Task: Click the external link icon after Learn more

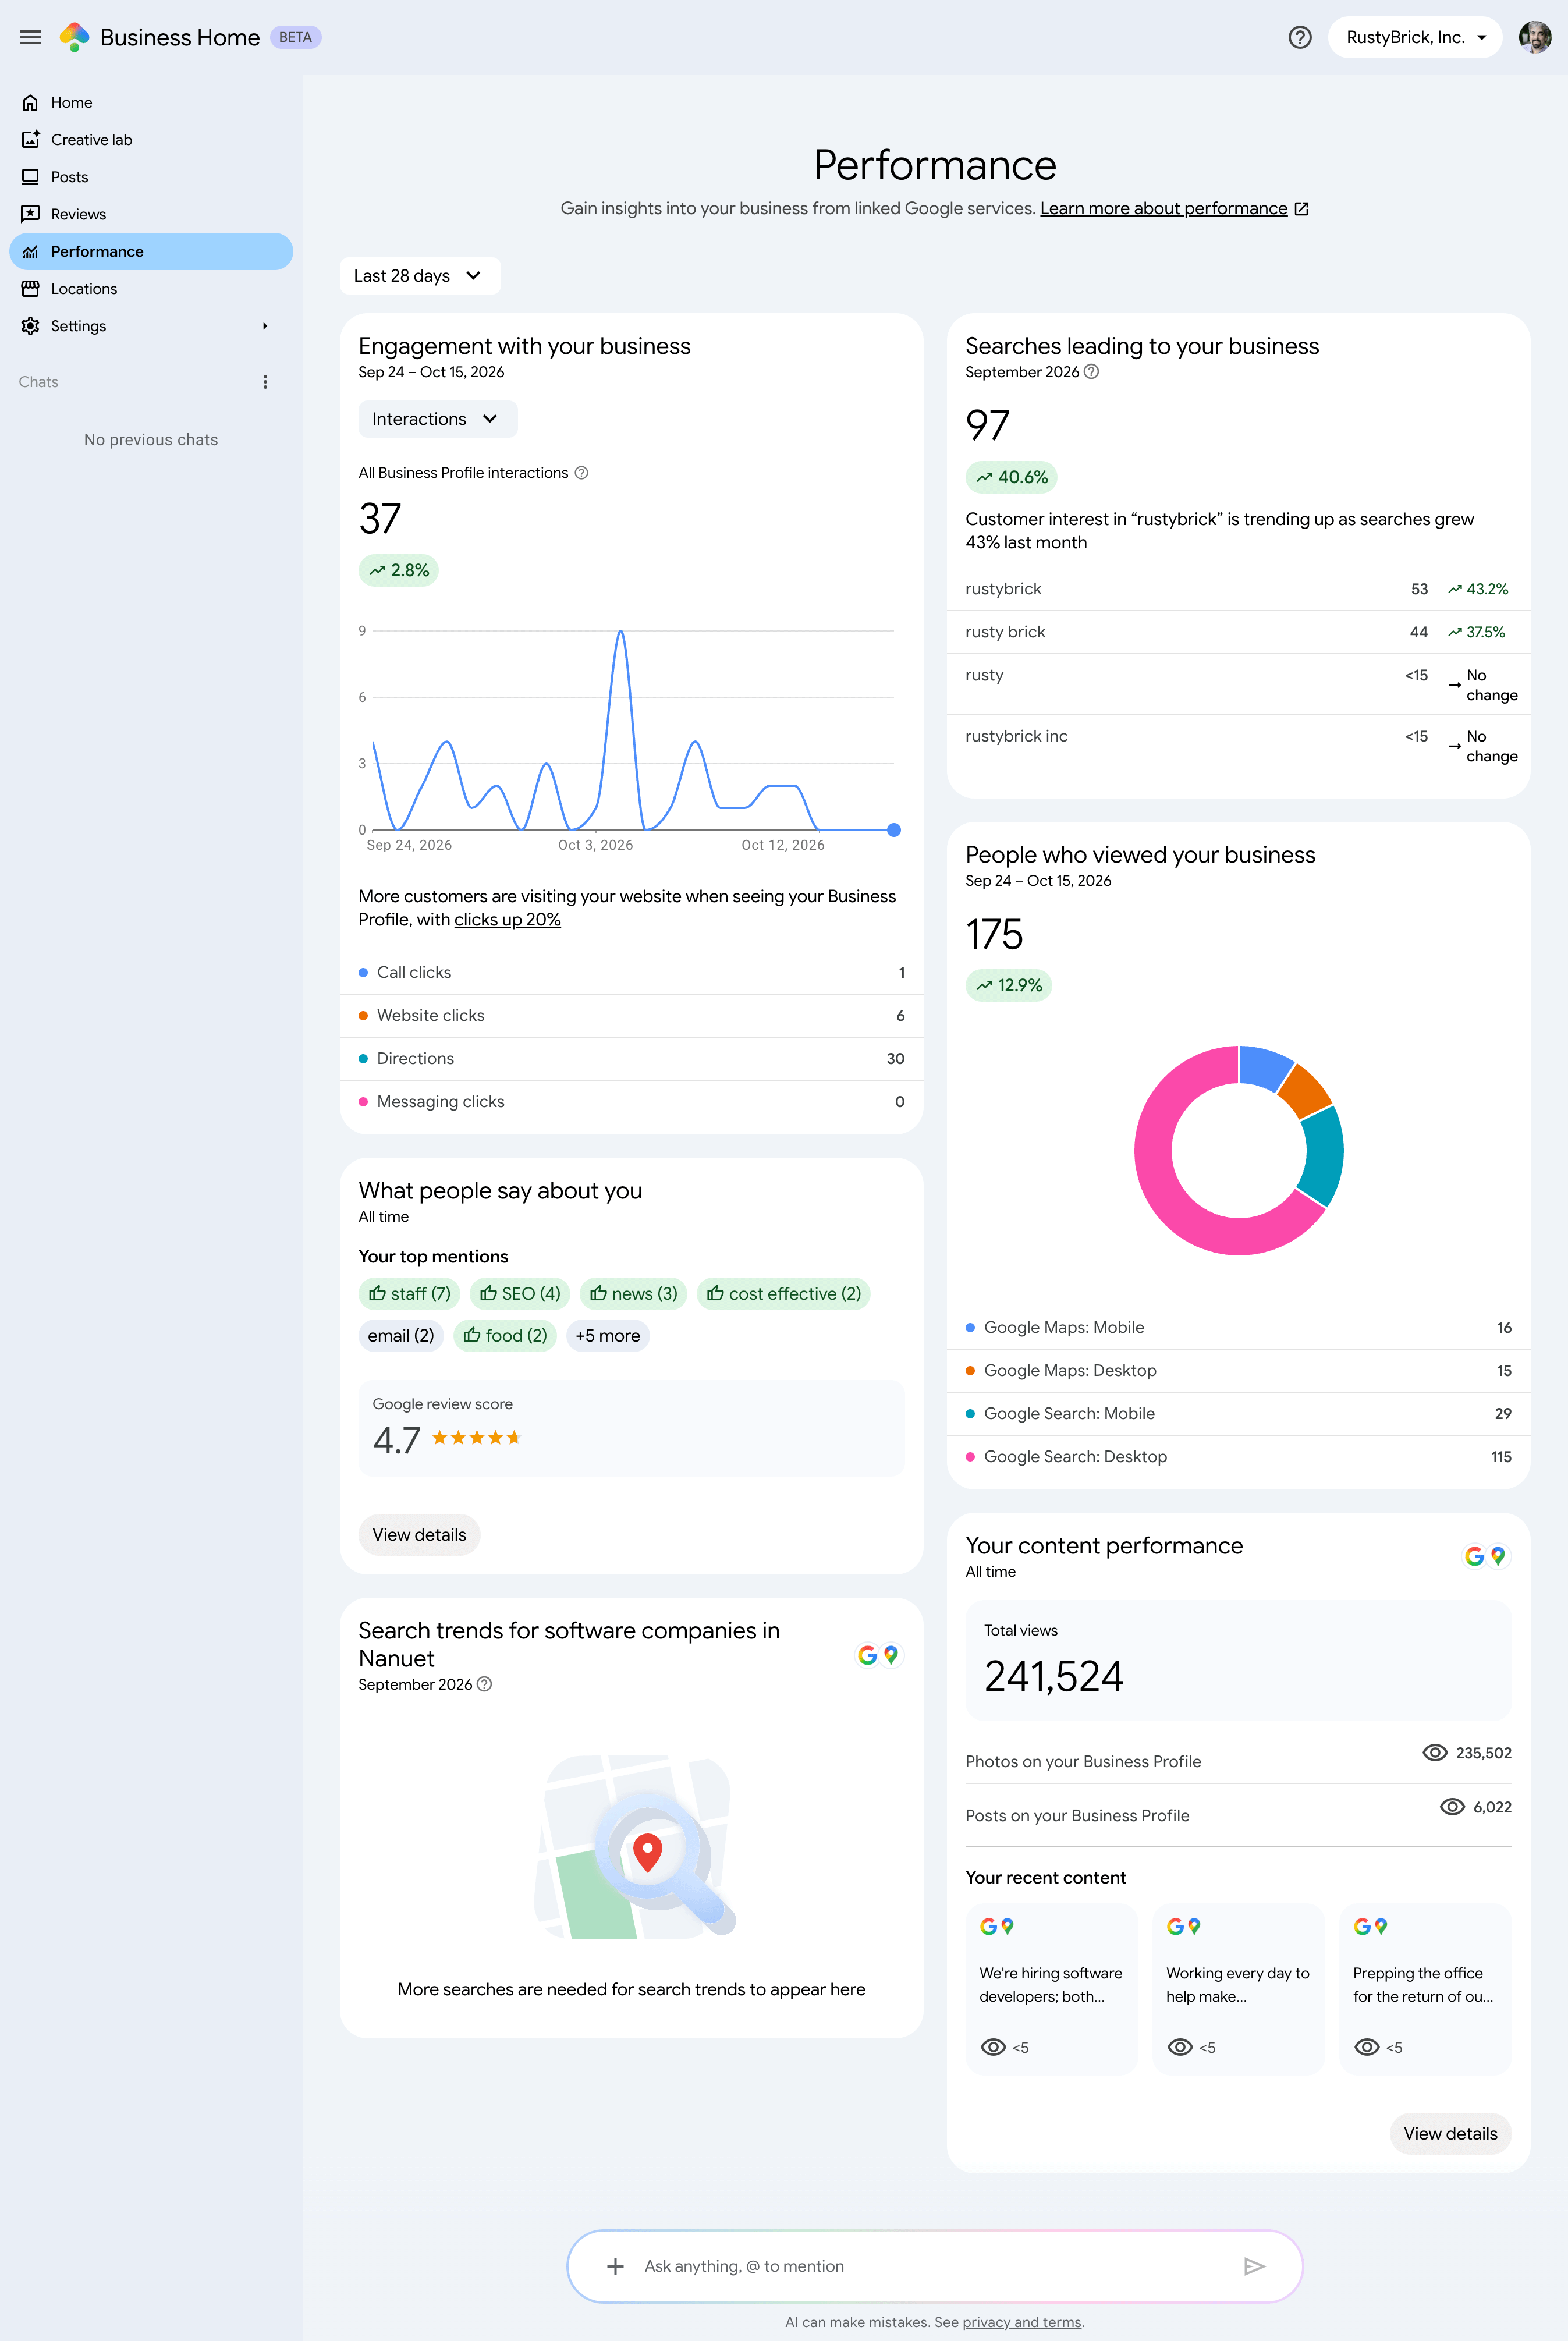Action: (x=1301, y=209)
